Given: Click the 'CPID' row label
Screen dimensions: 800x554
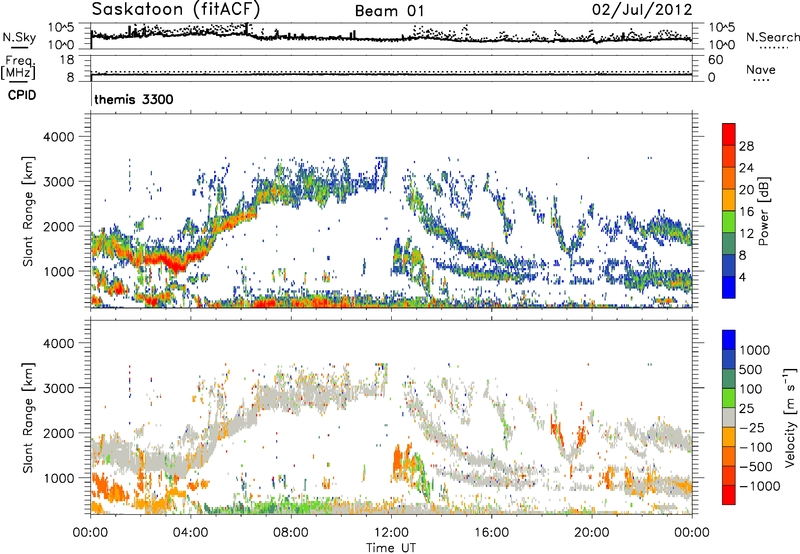Looking at the screenshot, I should tap(22, 95).
